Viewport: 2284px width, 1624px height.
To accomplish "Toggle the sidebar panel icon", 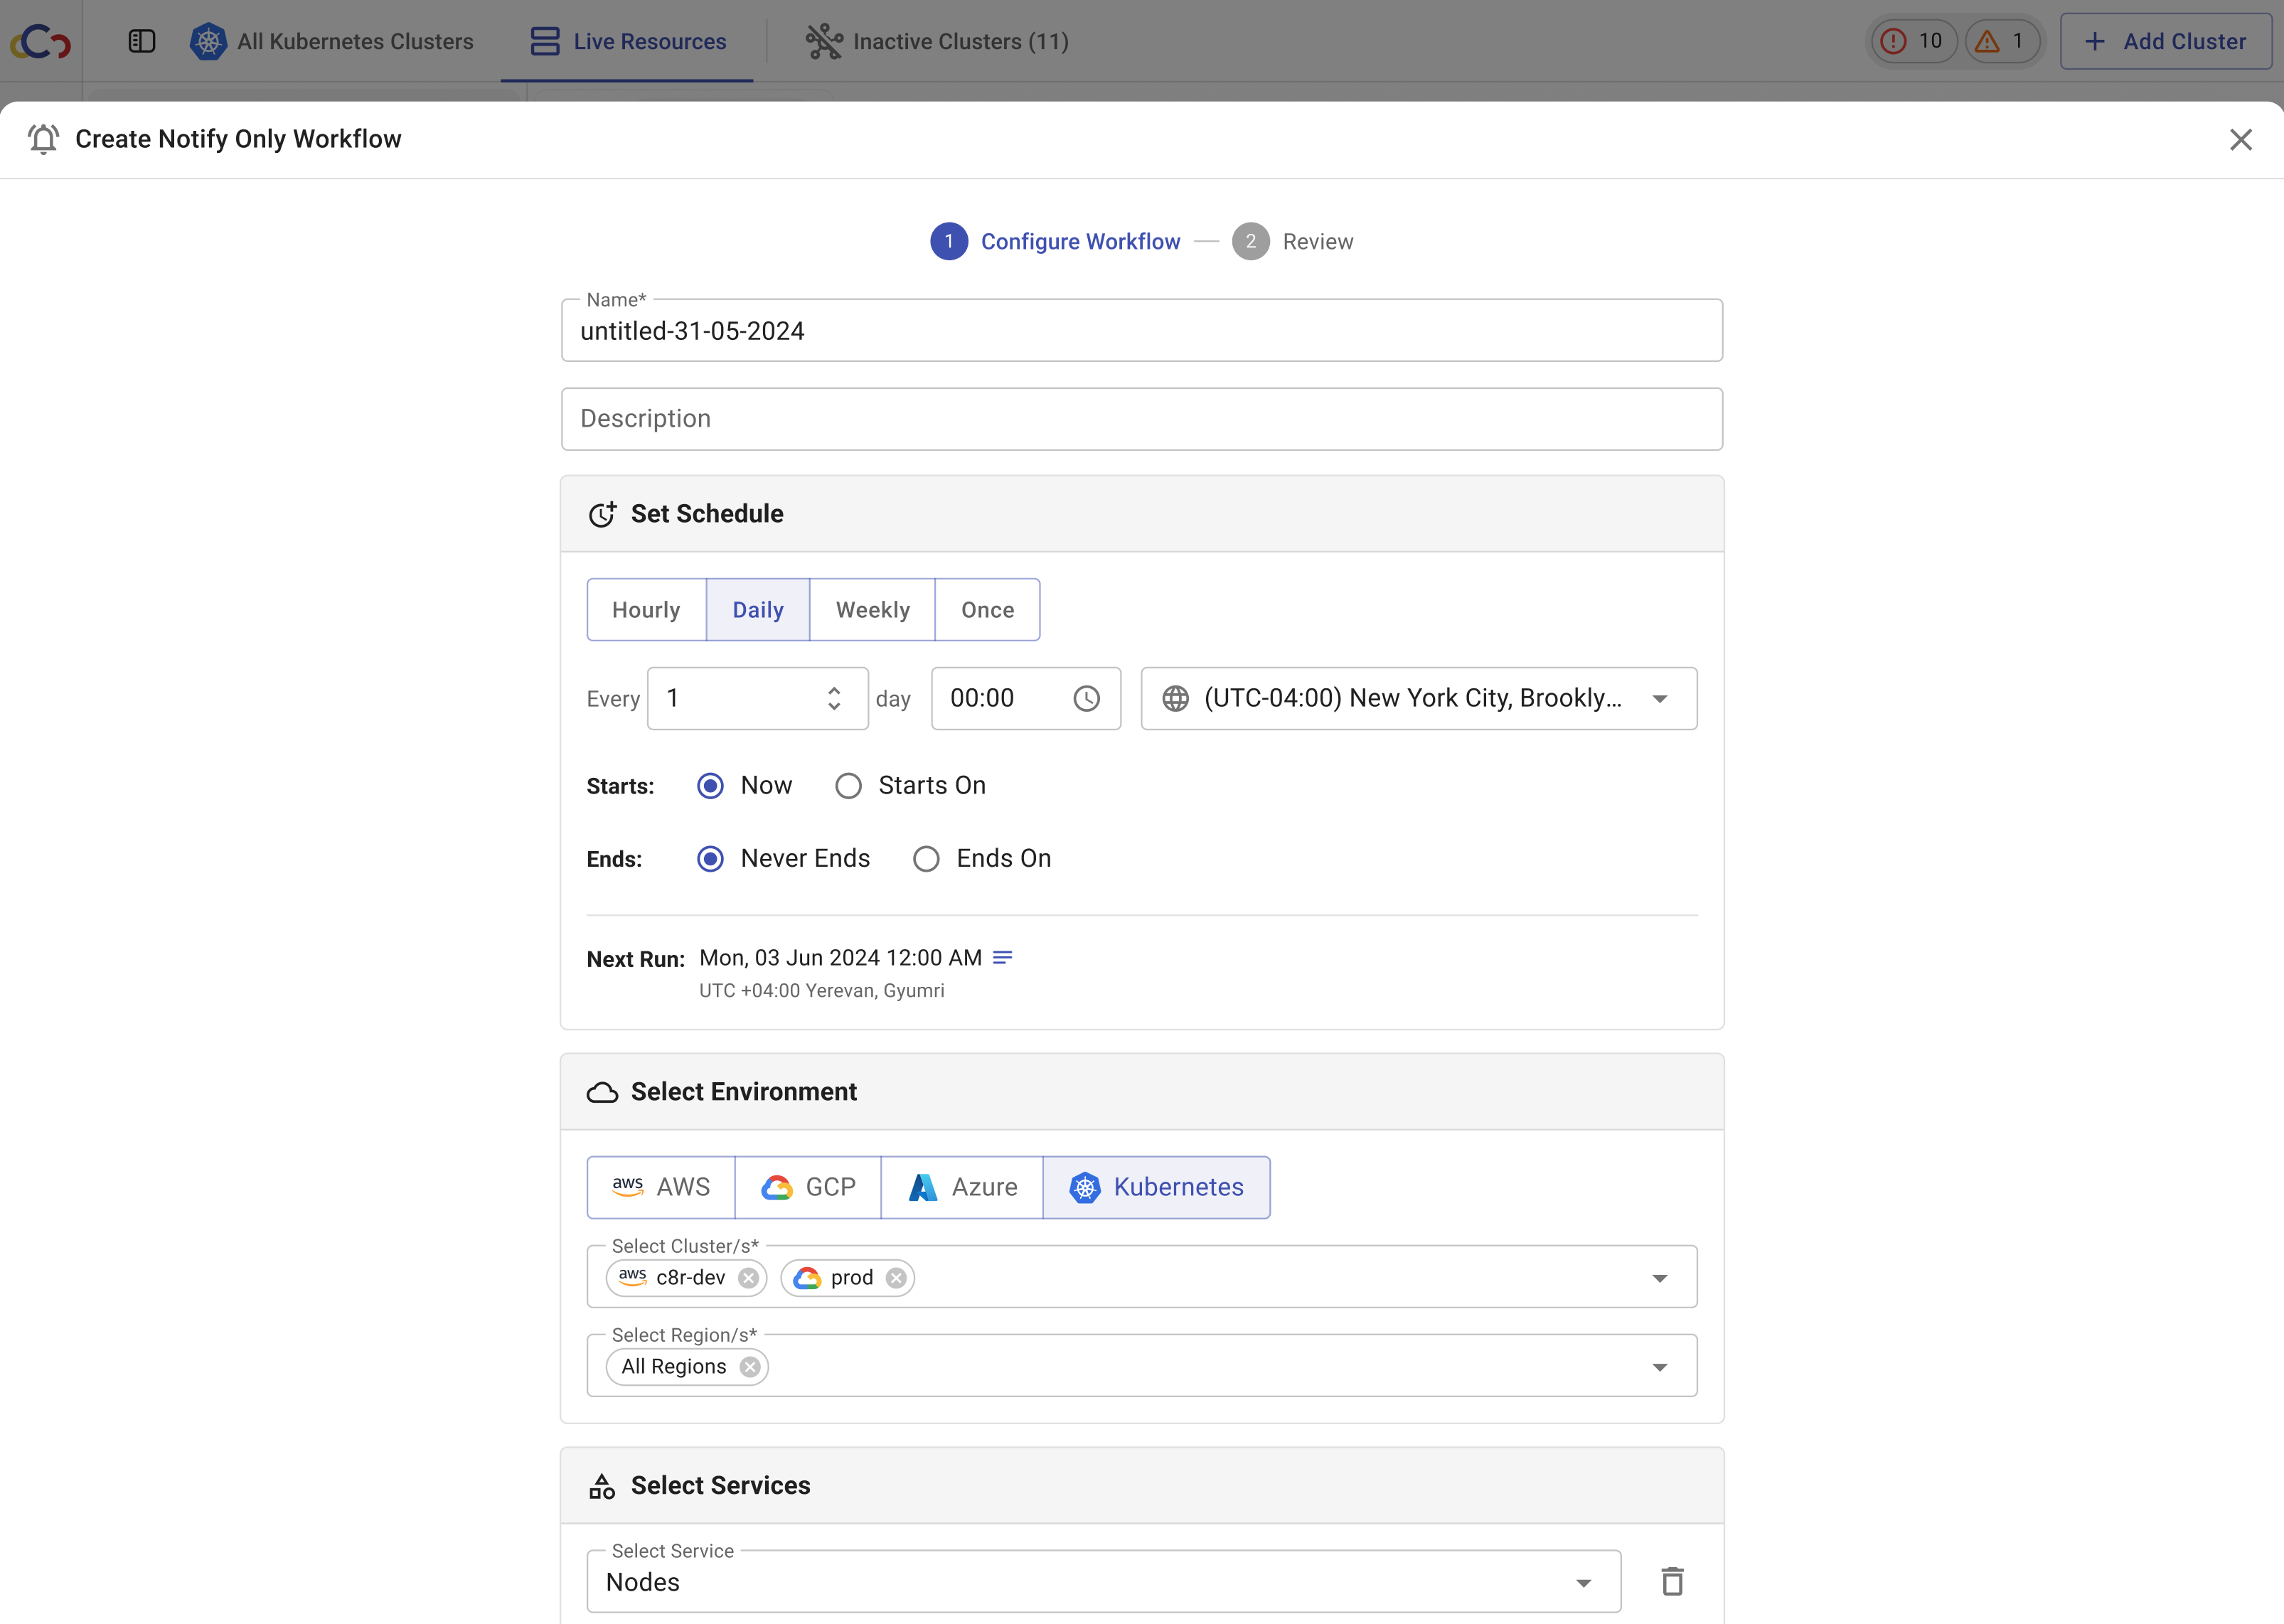I will [x=142, y=41].
